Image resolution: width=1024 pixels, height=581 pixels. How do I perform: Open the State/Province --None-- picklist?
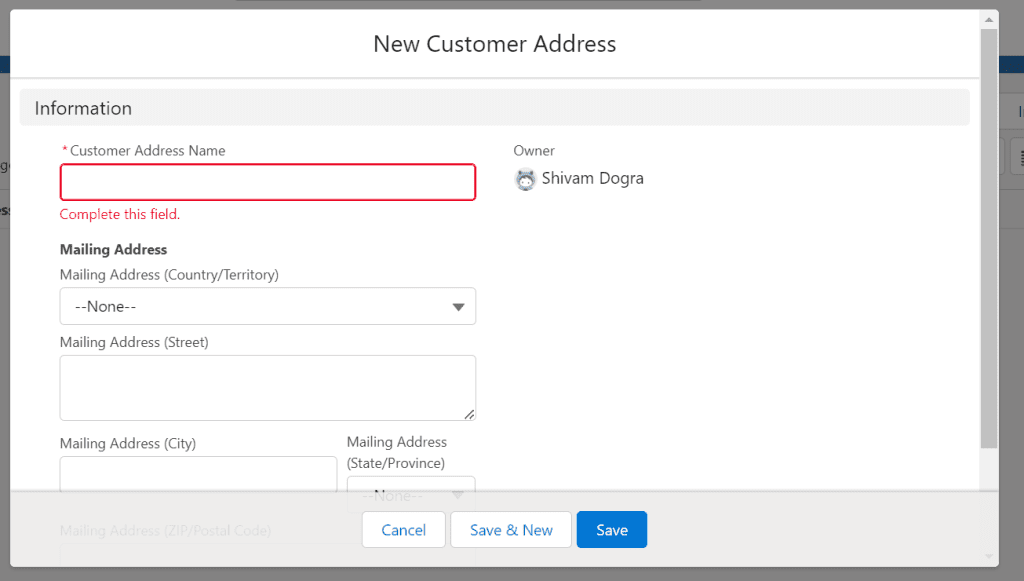(410, 492)
